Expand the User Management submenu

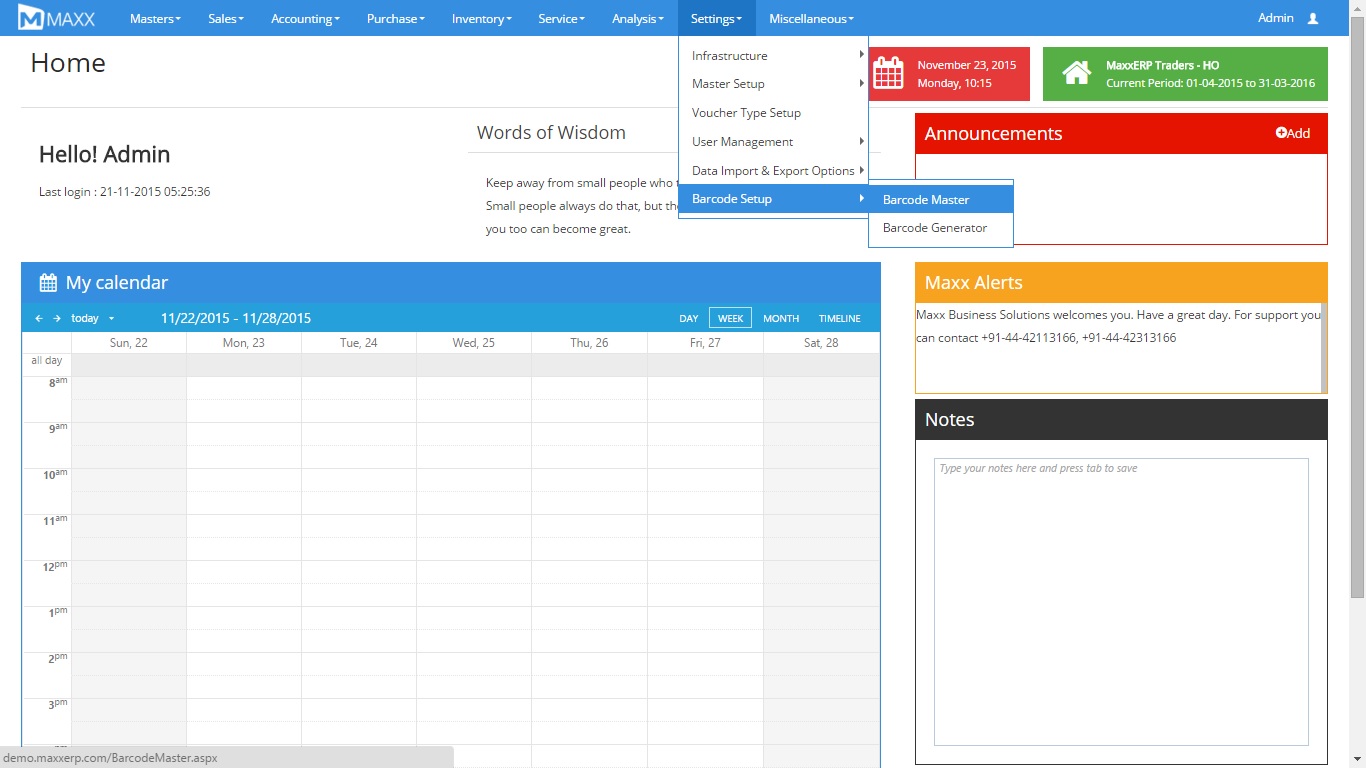point(743,142)
